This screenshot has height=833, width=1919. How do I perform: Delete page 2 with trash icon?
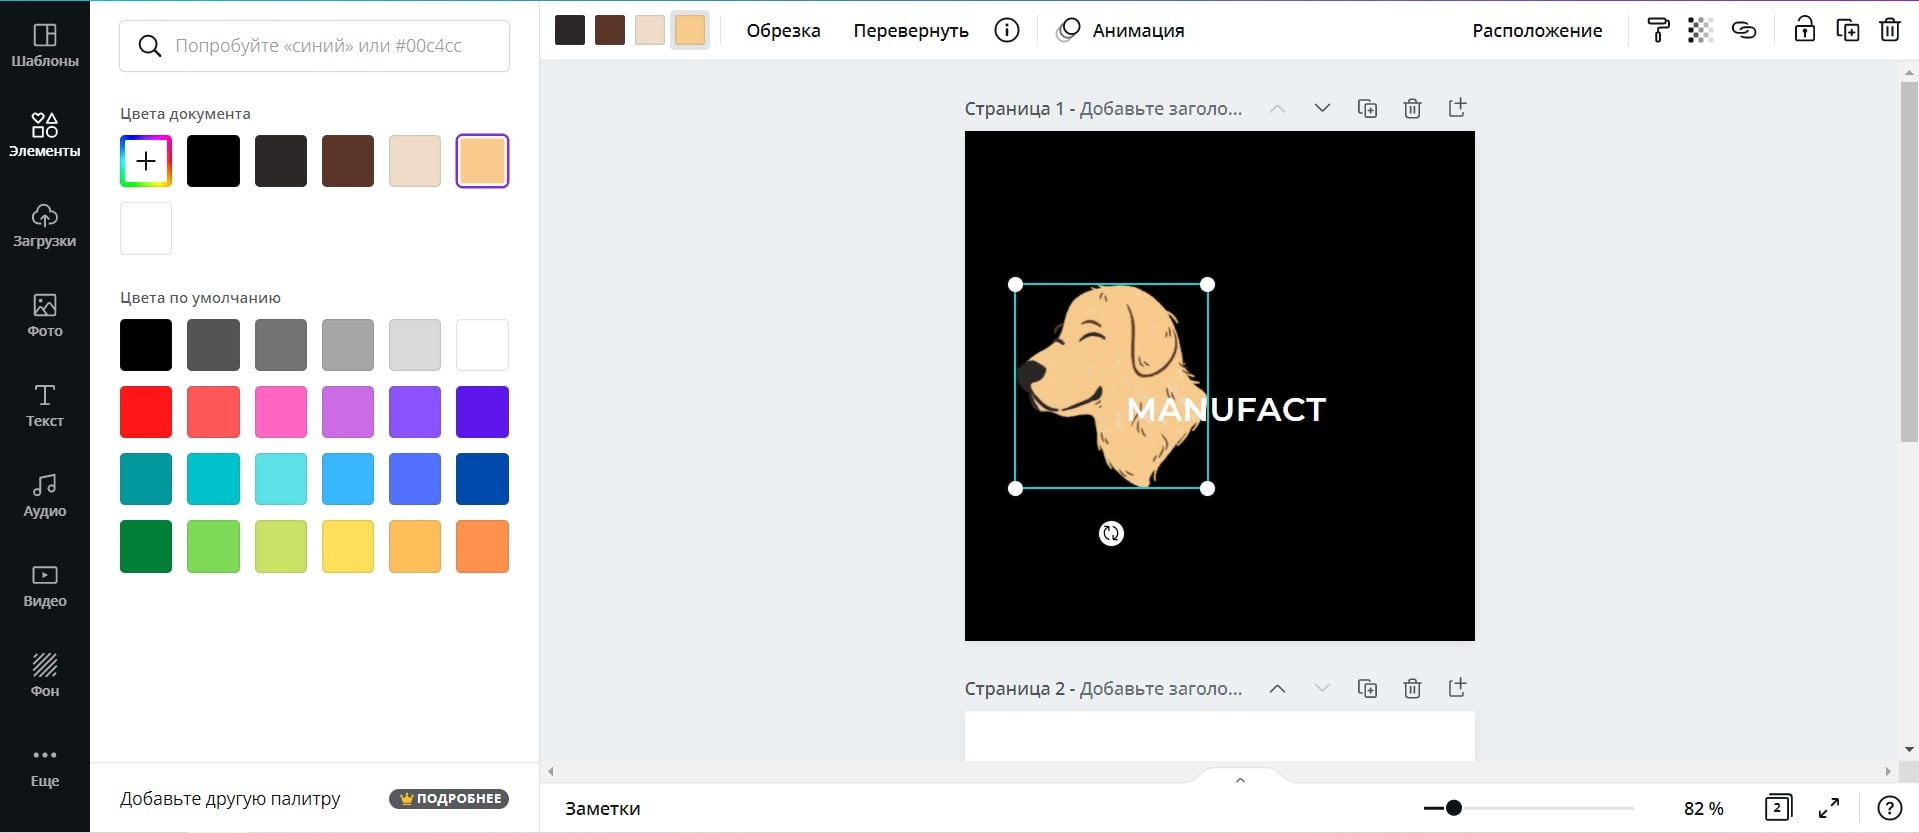(1412, 688)
